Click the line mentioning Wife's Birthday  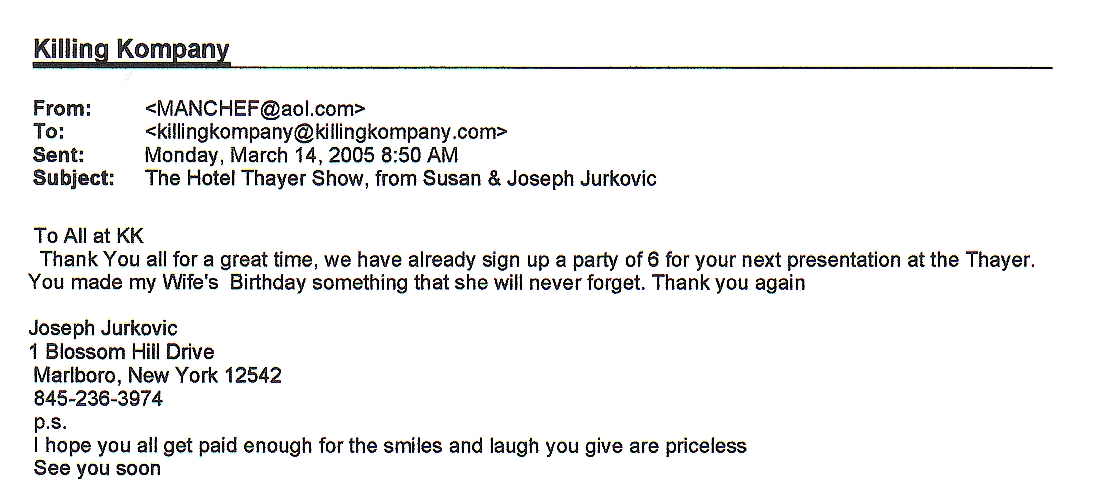(x=417, y=283)
